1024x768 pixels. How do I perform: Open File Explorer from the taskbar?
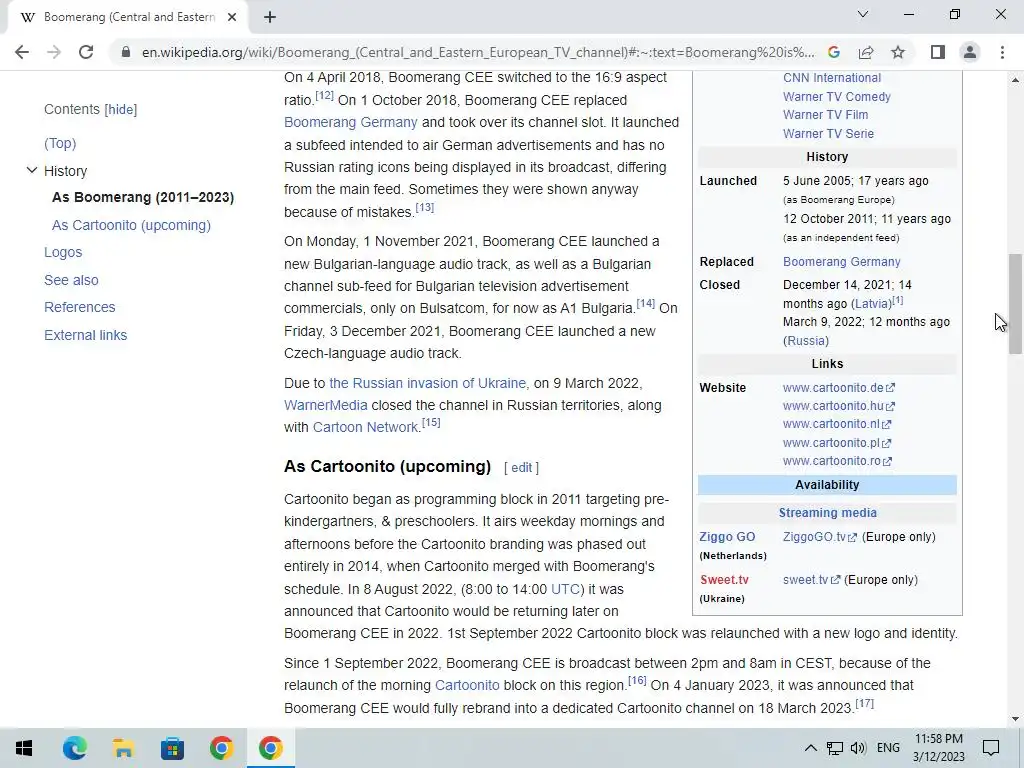[x=123, y=748]
